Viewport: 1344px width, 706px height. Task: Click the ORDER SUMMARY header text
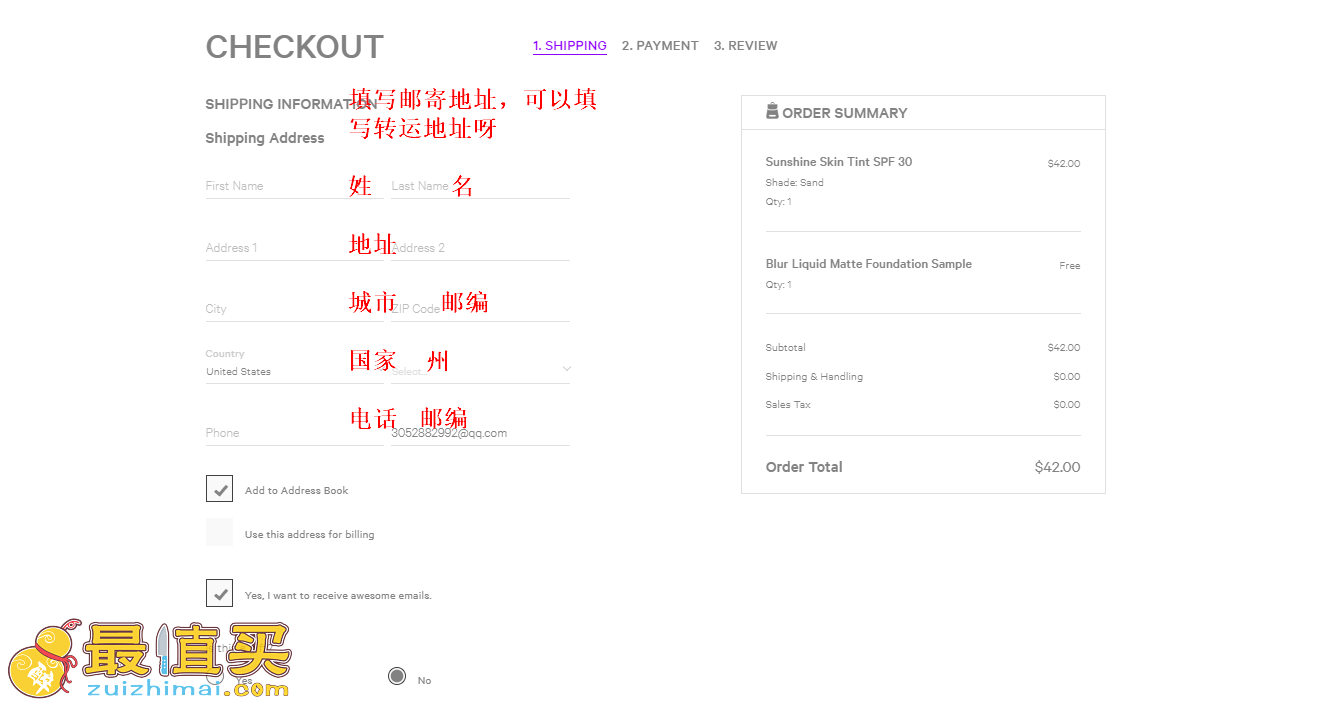tap(845, 113)
